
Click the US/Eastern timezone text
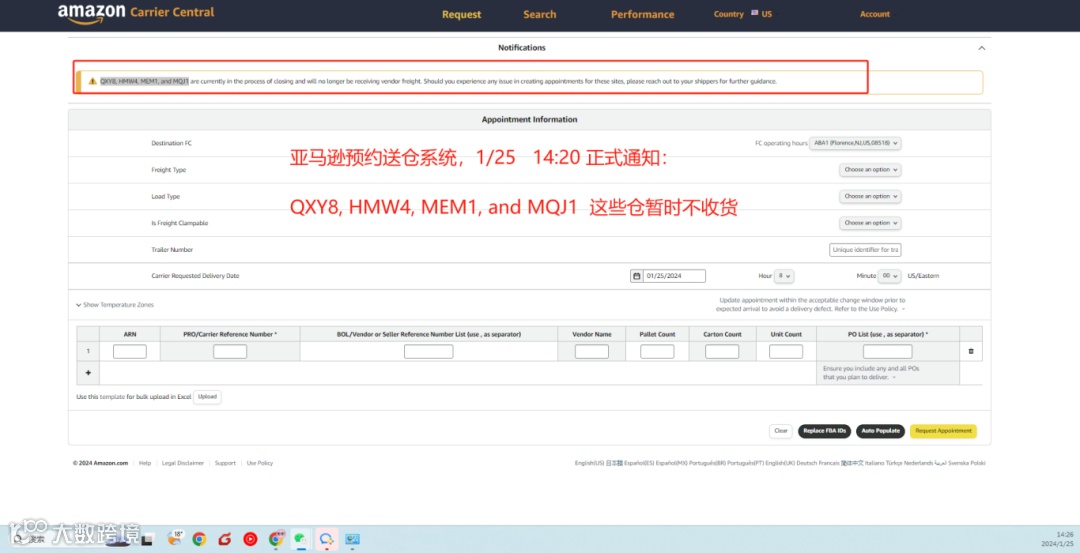click(923, 275)
